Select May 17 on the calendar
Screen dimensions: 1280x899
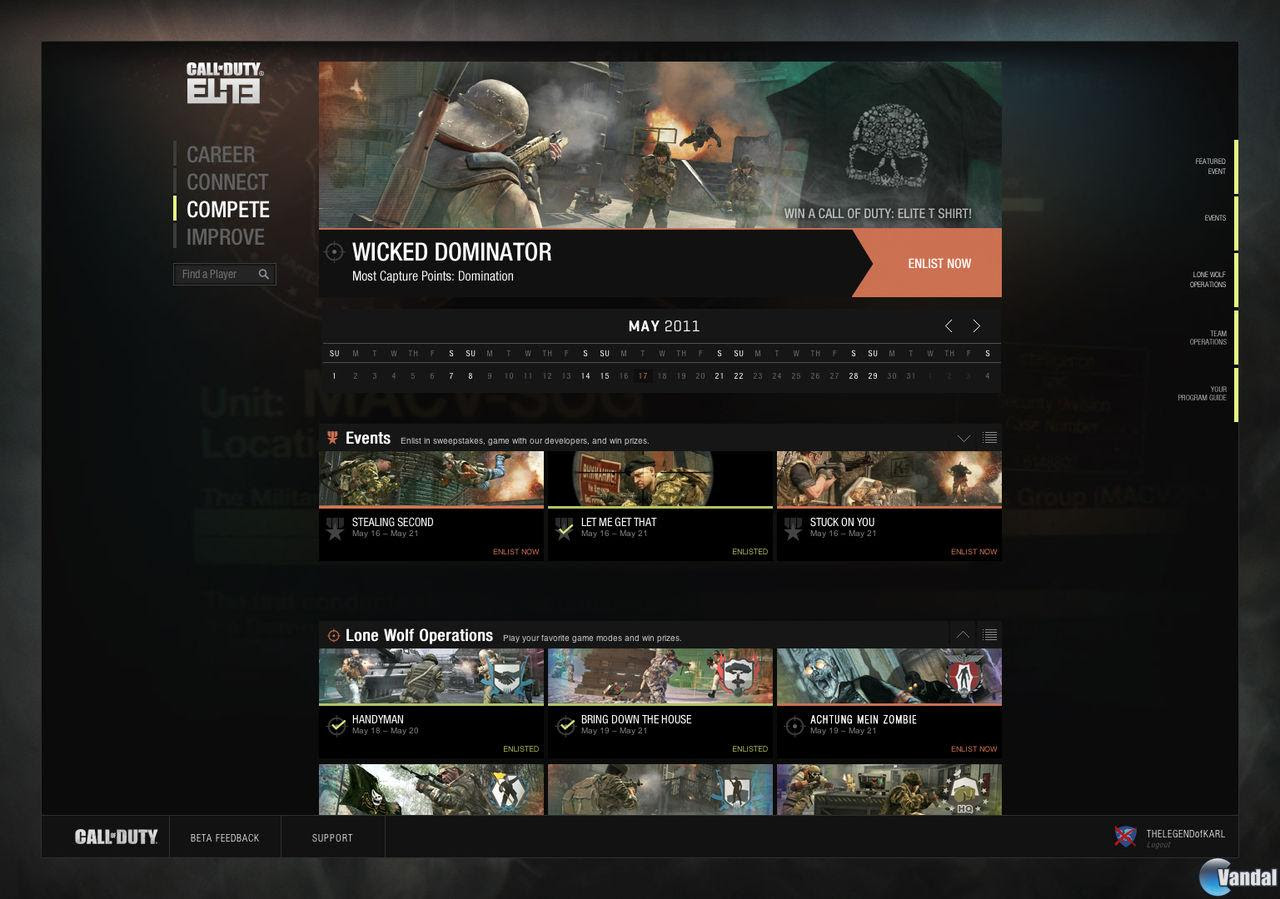[643, 376]
